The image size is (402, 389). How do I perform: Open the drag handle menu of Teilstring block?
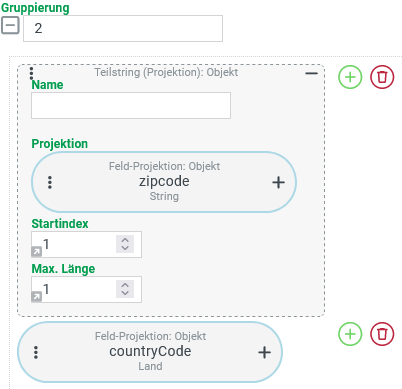click(31, 73)
